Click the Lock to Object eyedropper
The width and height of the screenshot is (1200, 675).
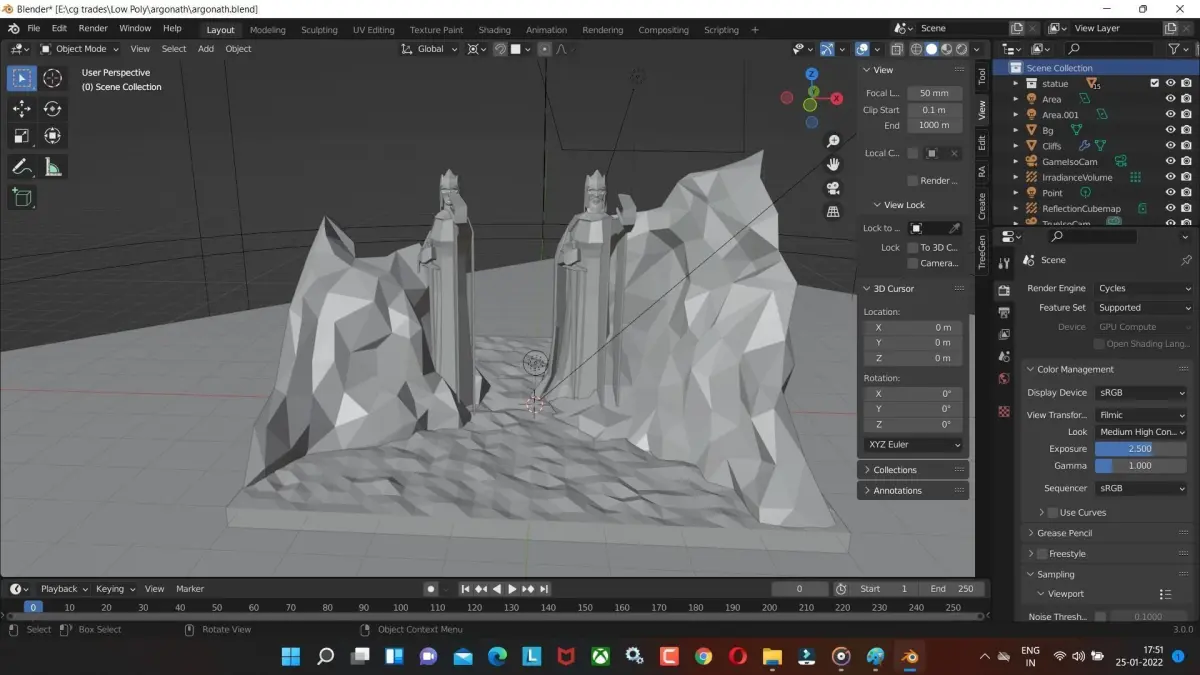pyautogui.click(x=954, y=228)
